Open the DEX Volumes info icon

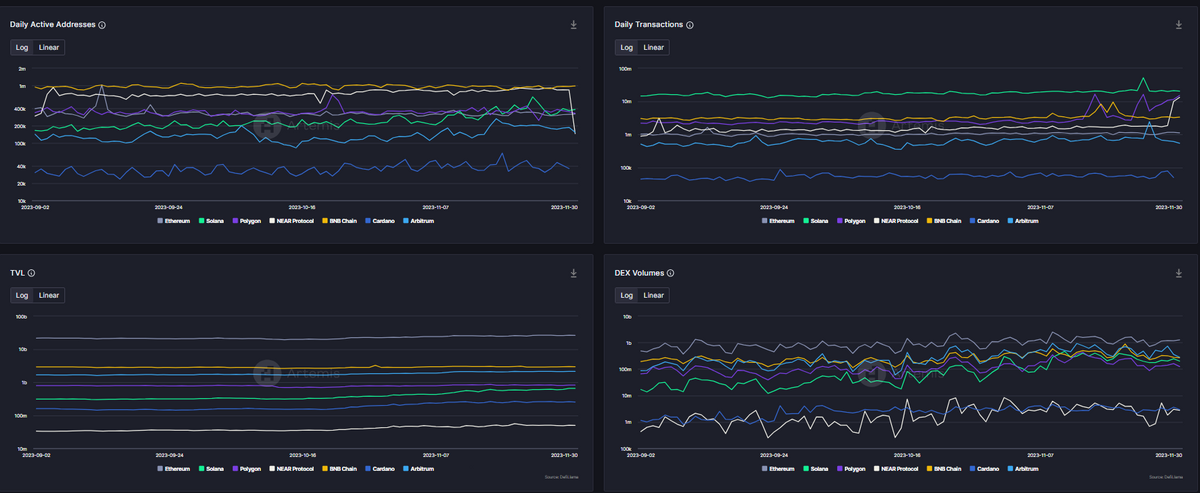[670, 272]
